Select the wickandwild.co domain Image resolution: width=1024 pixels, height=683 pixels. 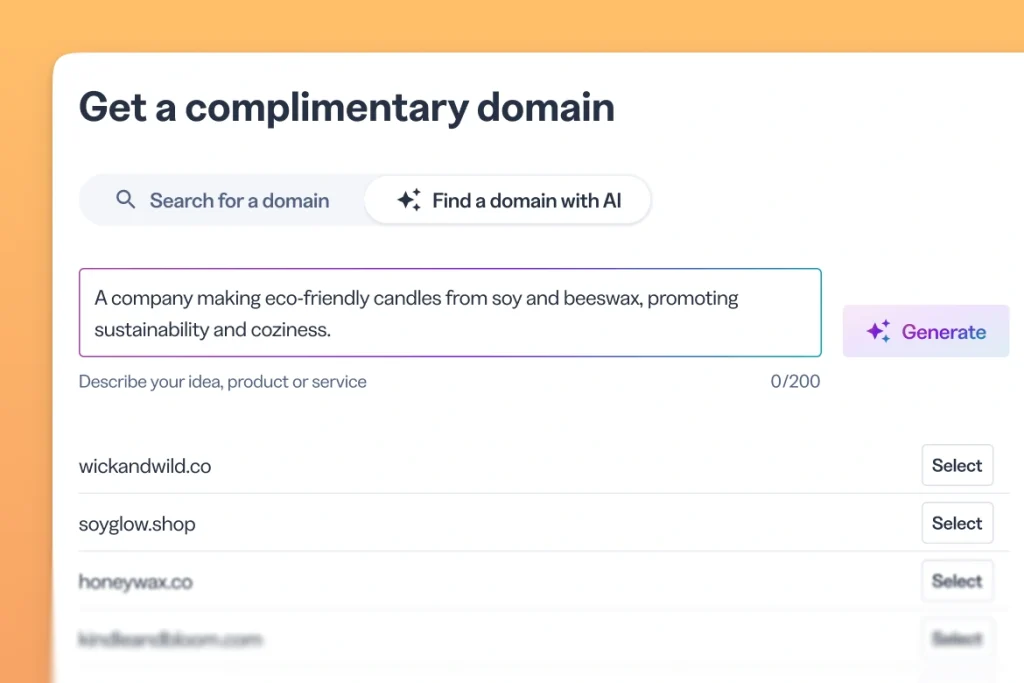point(957,466)
